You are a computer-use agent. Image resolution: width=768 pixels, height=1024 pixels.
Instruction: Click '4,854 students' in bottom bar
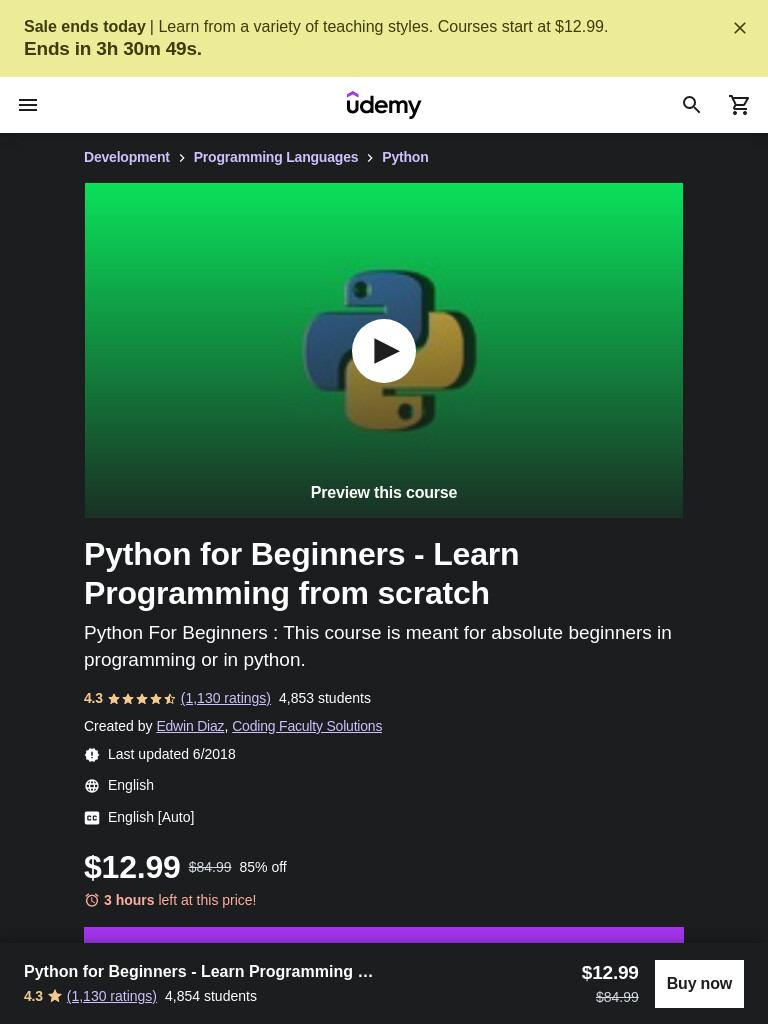click(211, 996)
